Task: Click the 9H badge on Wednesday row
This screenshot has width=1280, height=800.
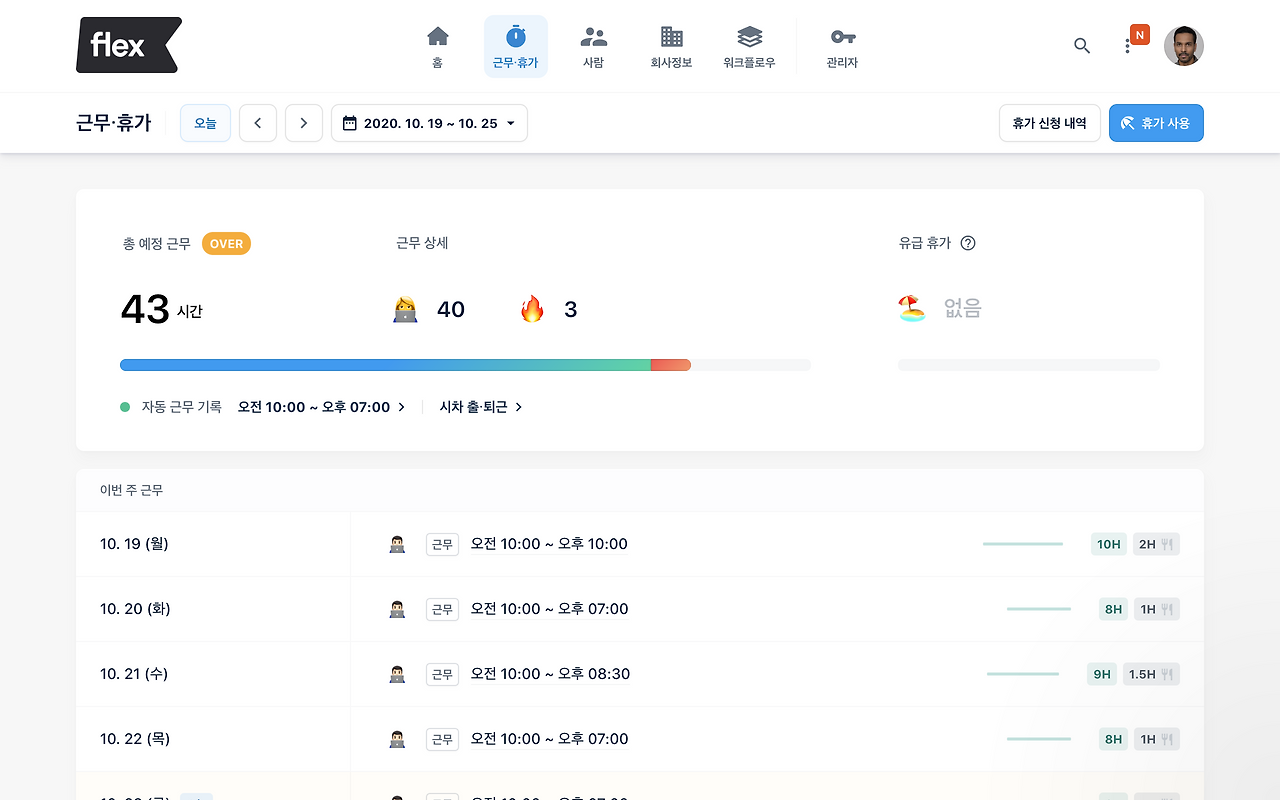Action: 1102,674
